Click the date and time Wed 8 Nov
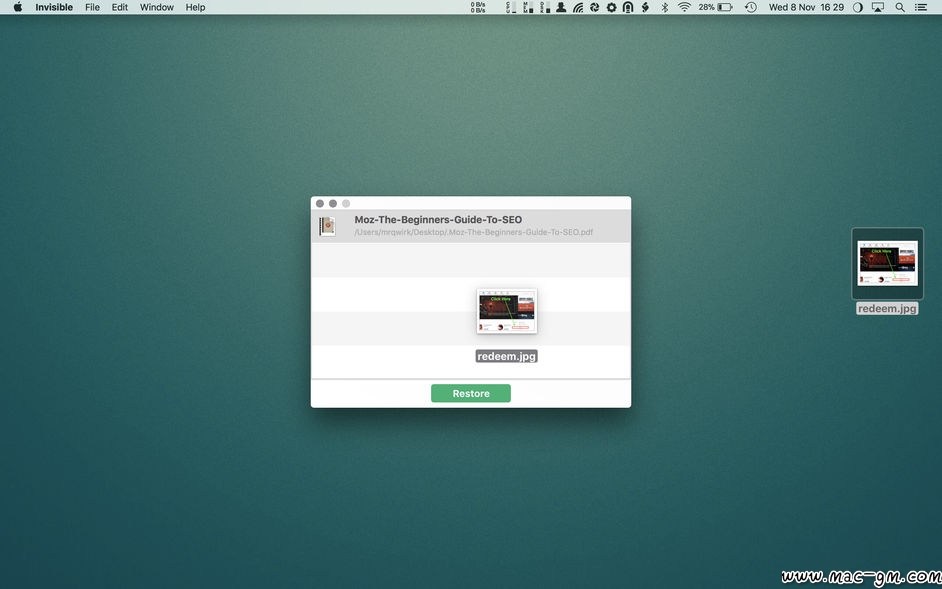942x589 pixels. coord(806,7)
